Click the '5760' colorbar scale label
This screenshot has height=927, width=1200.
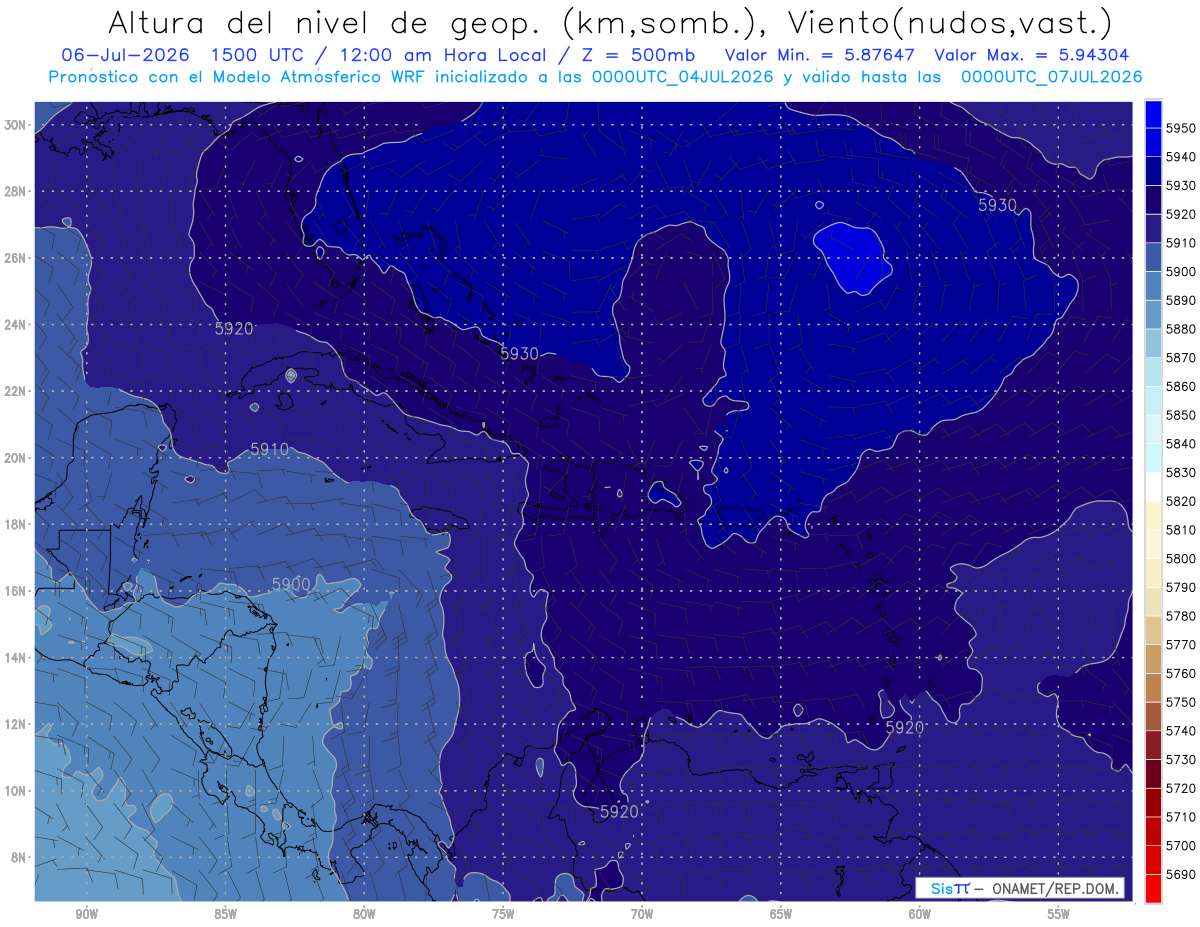1181,673
